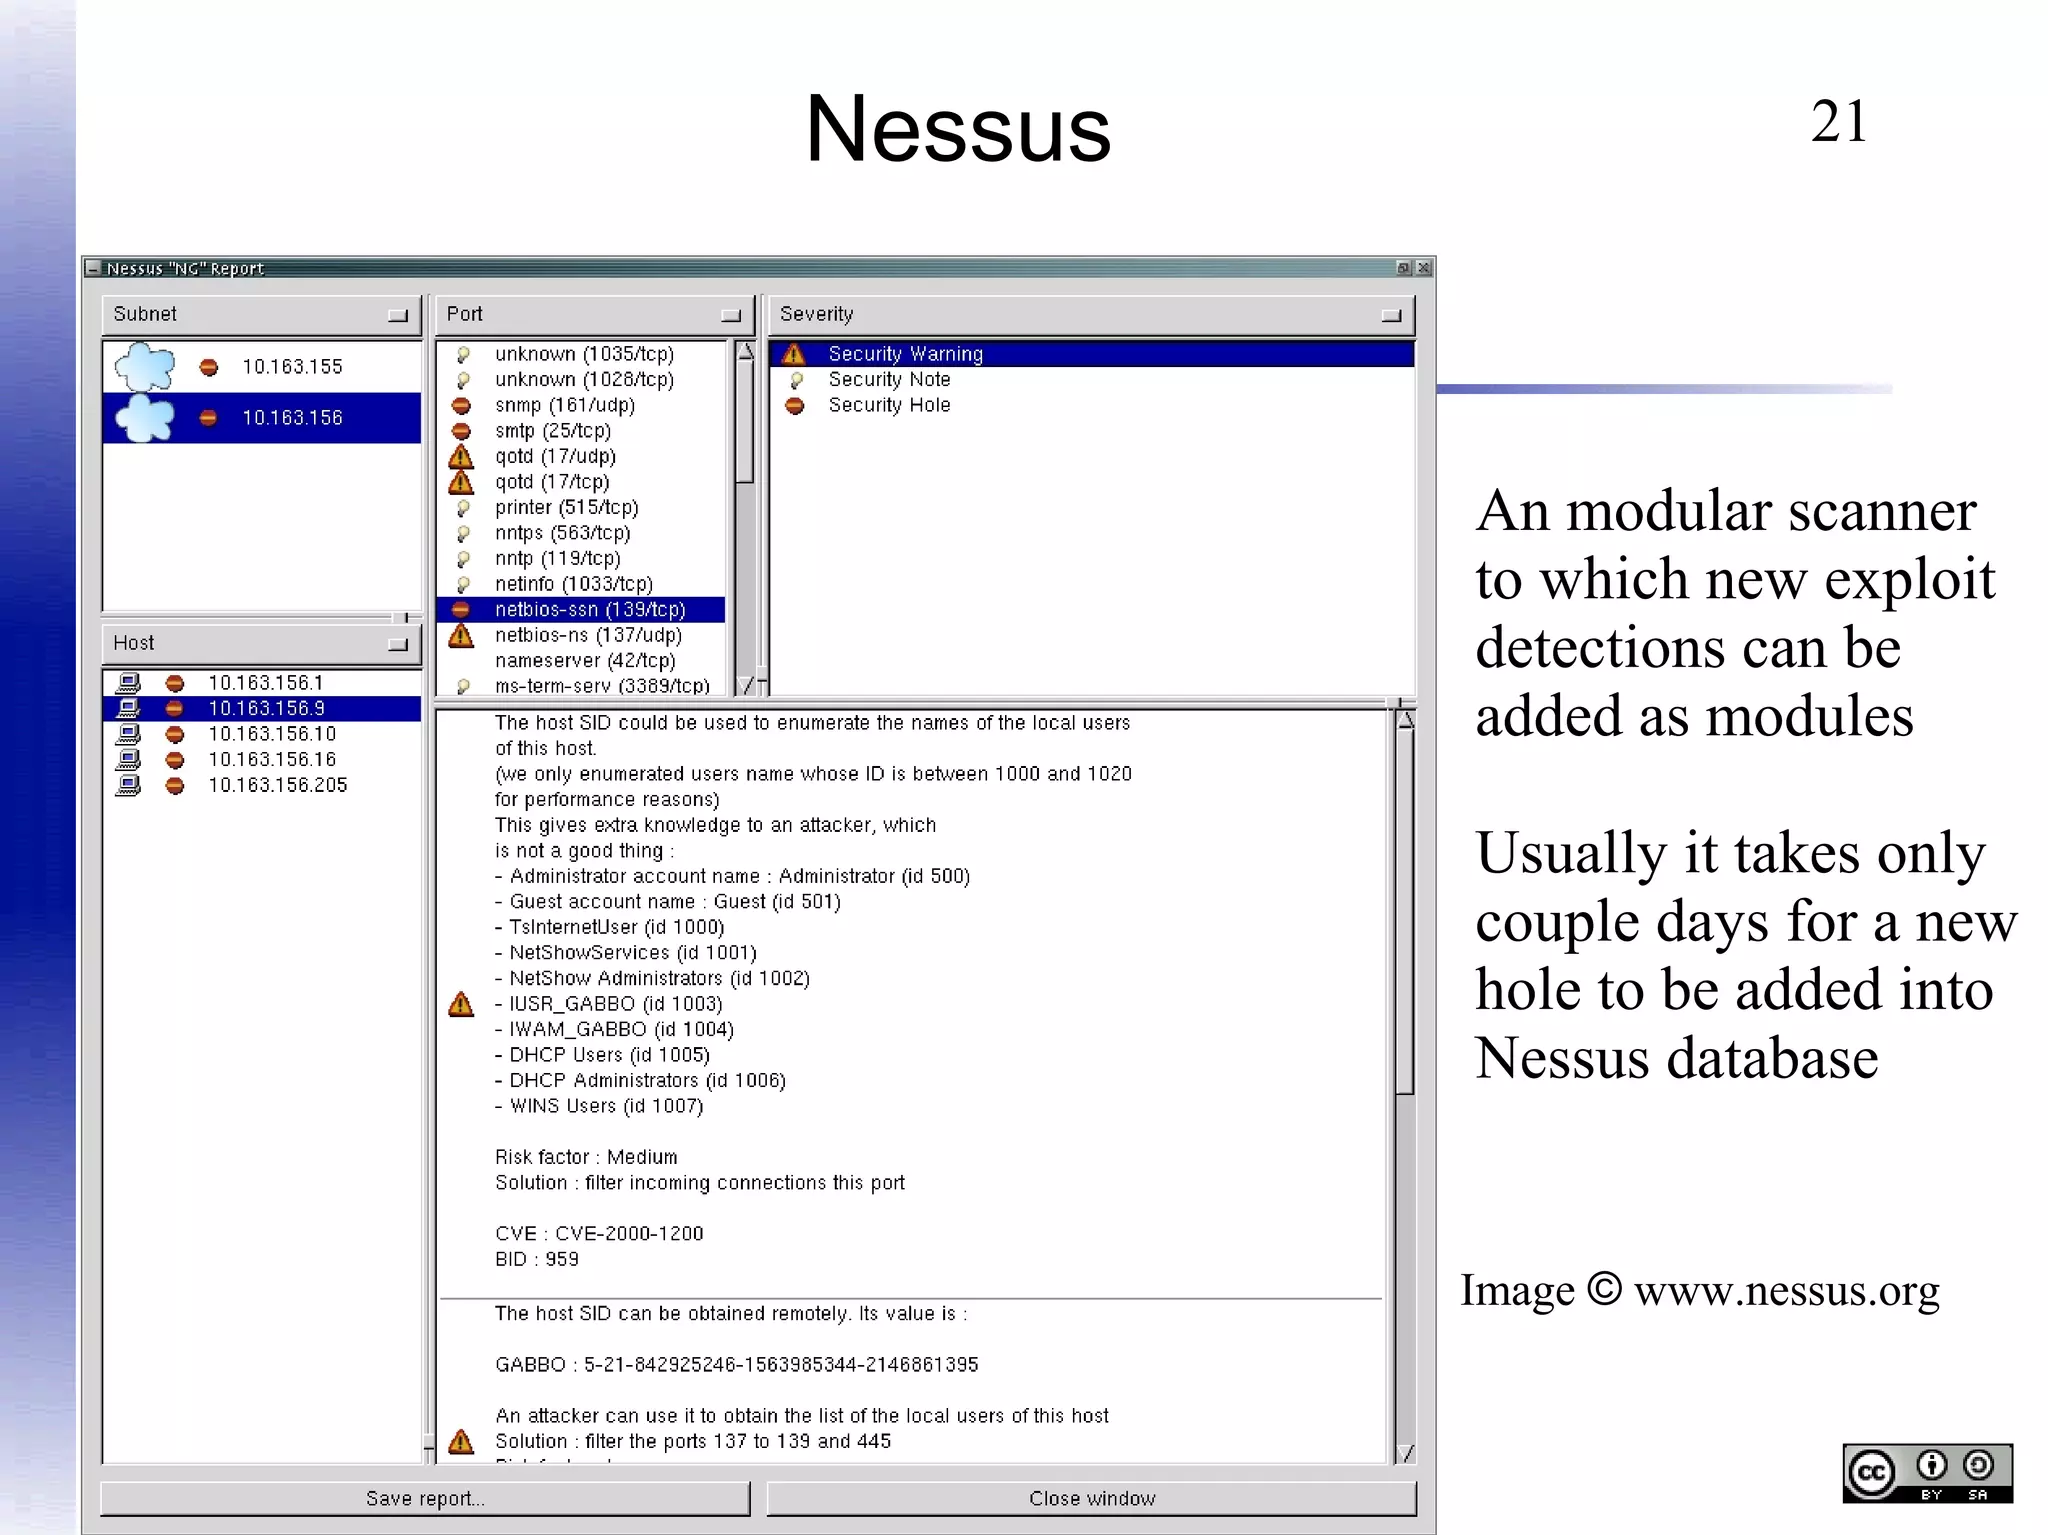
Task: Click Risk factor : Medium line
Action: pos(586,1157)
